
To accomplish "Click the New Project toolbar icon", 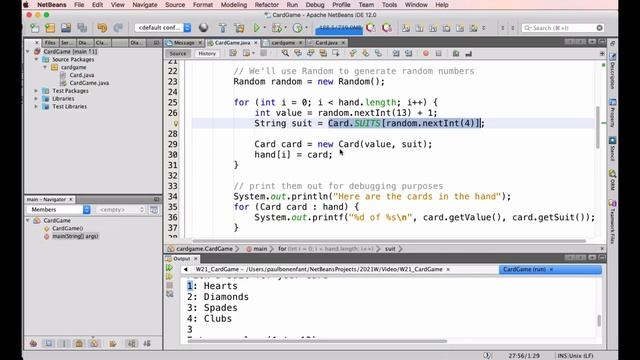I will point(50,28).
